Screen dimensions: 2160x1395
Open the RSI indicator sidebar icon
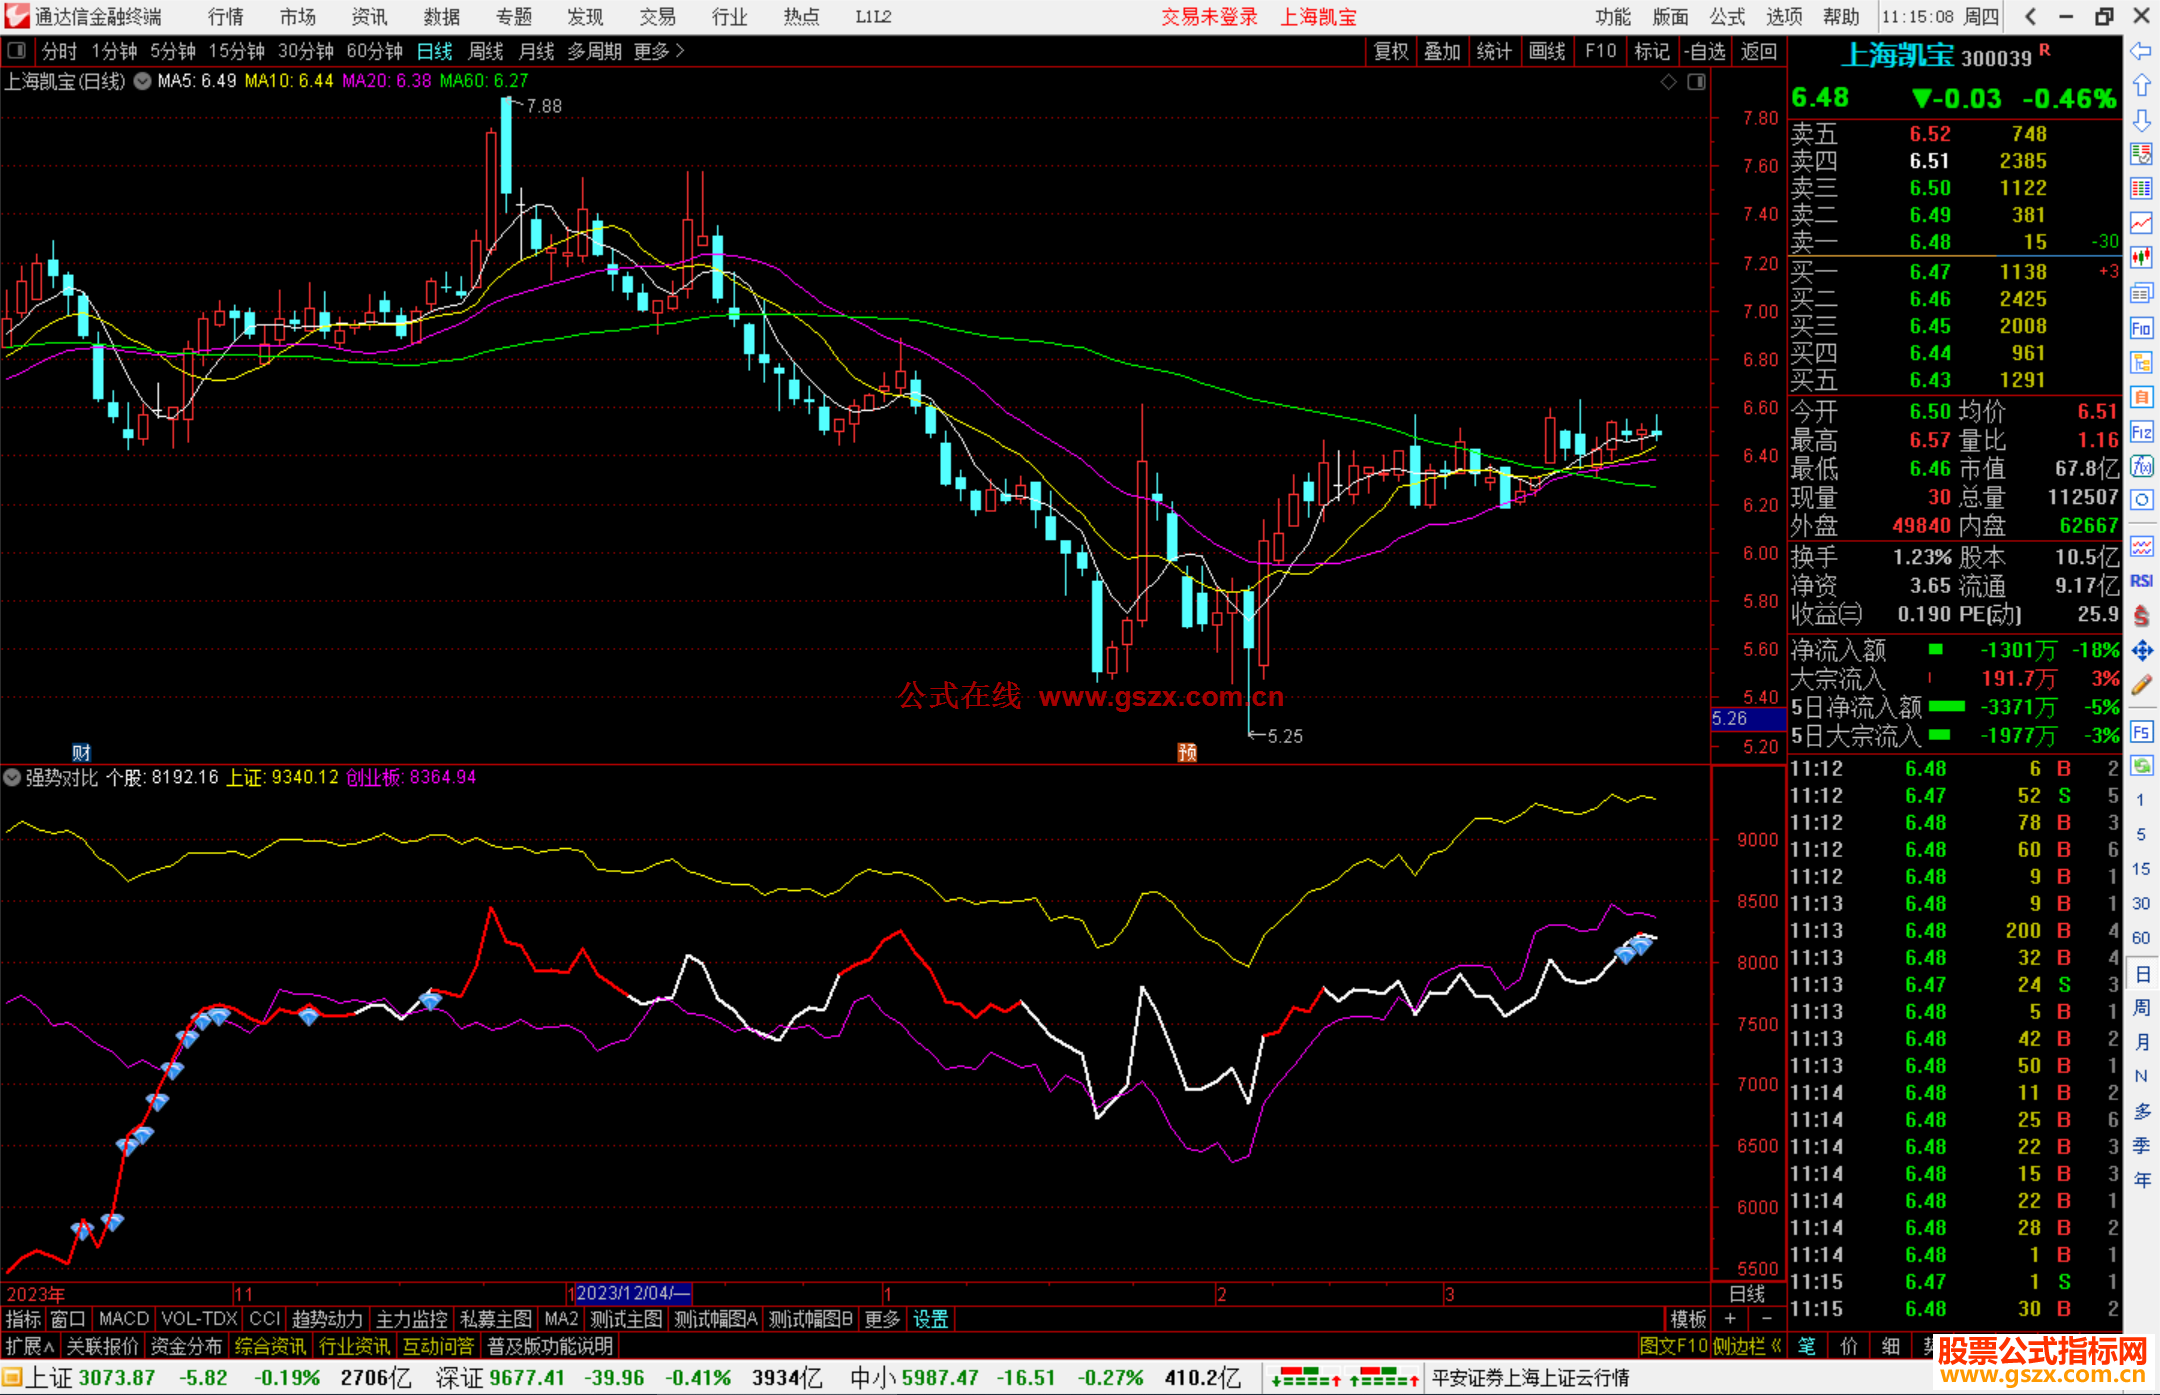tap(2141, 581)
